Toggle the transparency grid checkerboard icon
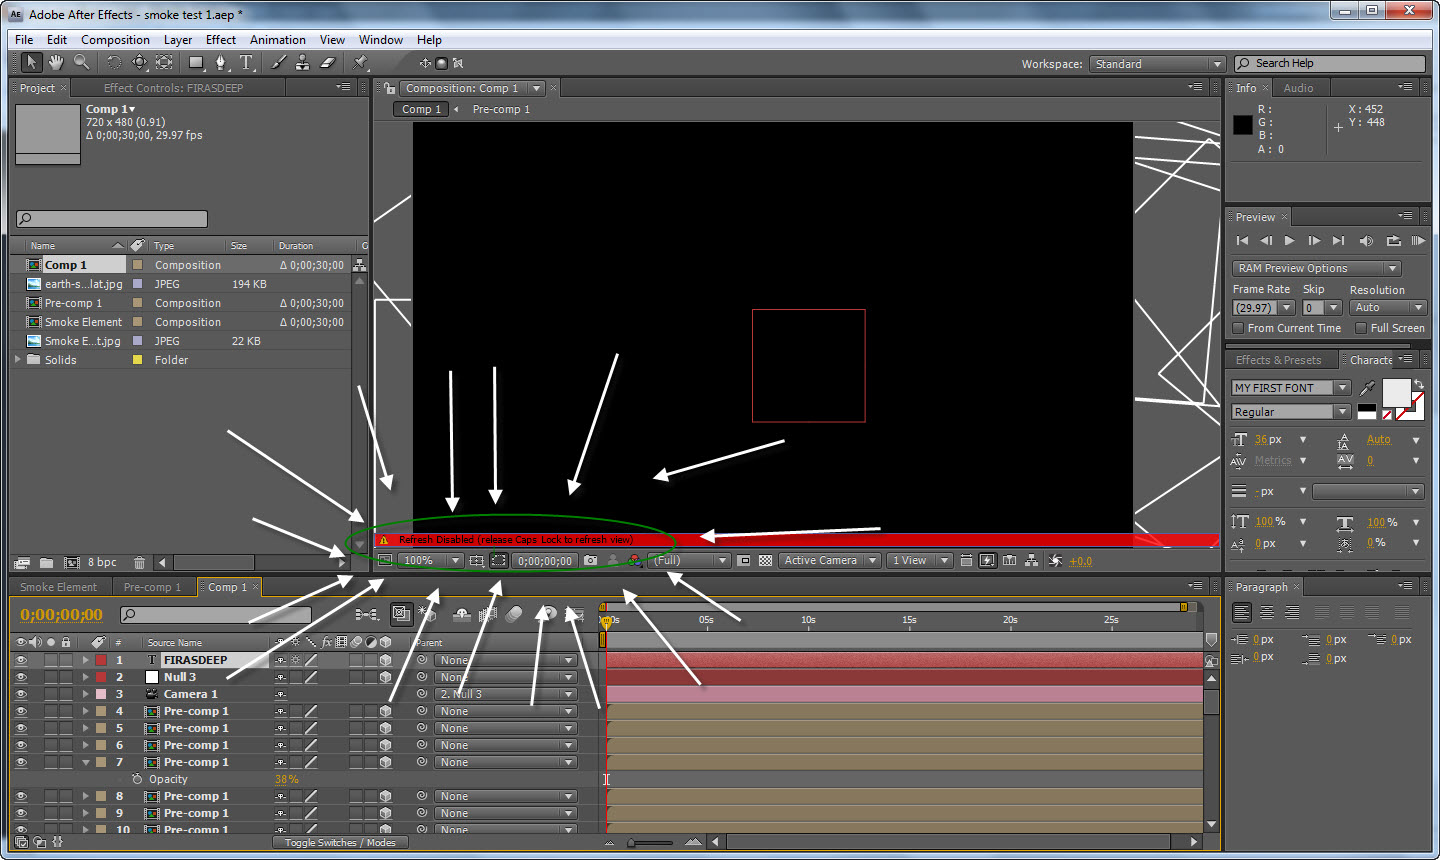The width and height of the screenshot is (1440, 860). (766, 561)
